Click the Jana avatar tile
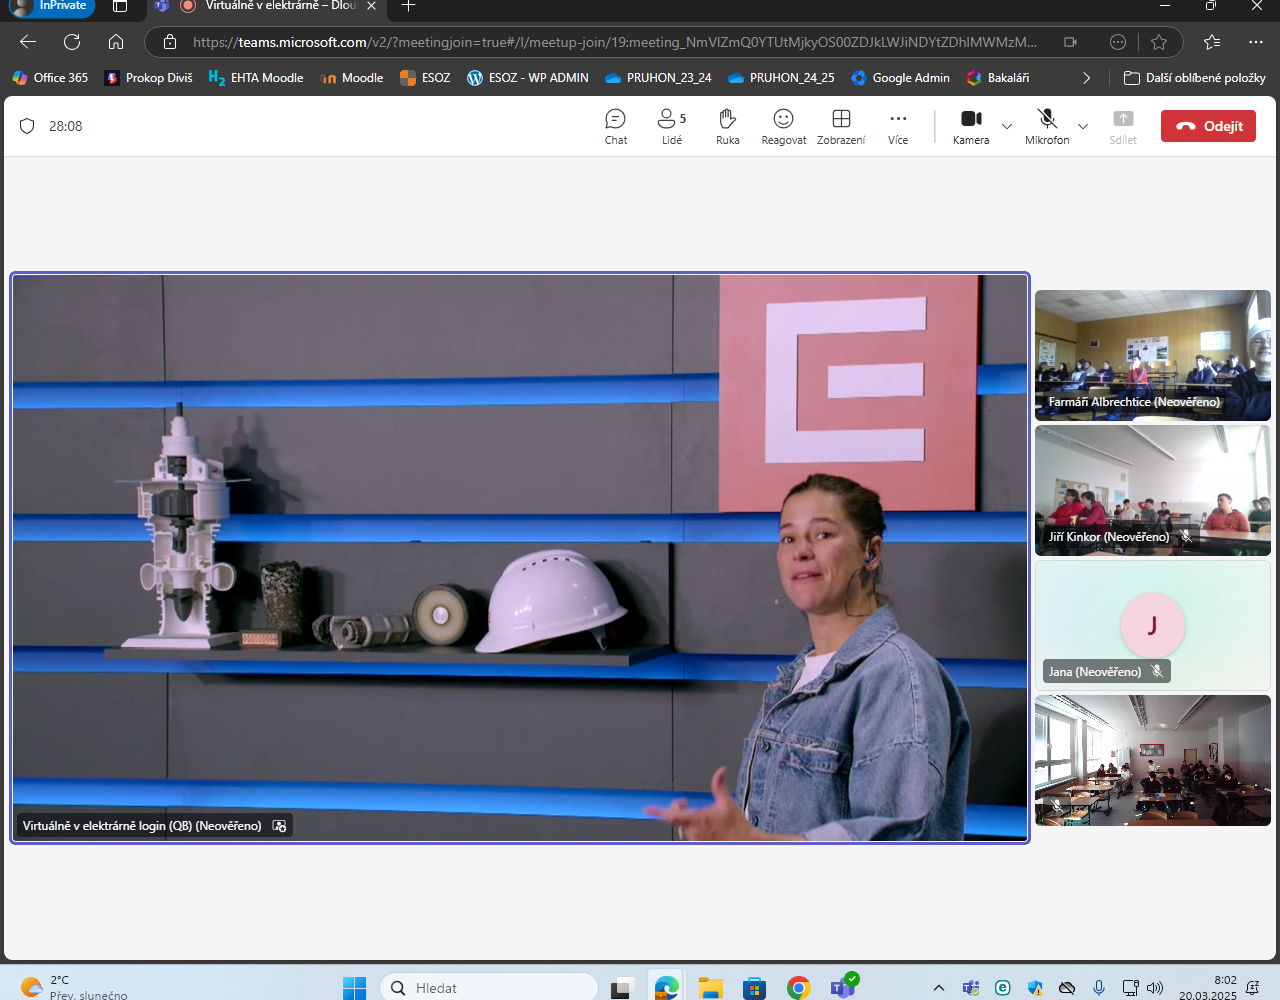1280x1000 pixels. [x=1153, y=625]
